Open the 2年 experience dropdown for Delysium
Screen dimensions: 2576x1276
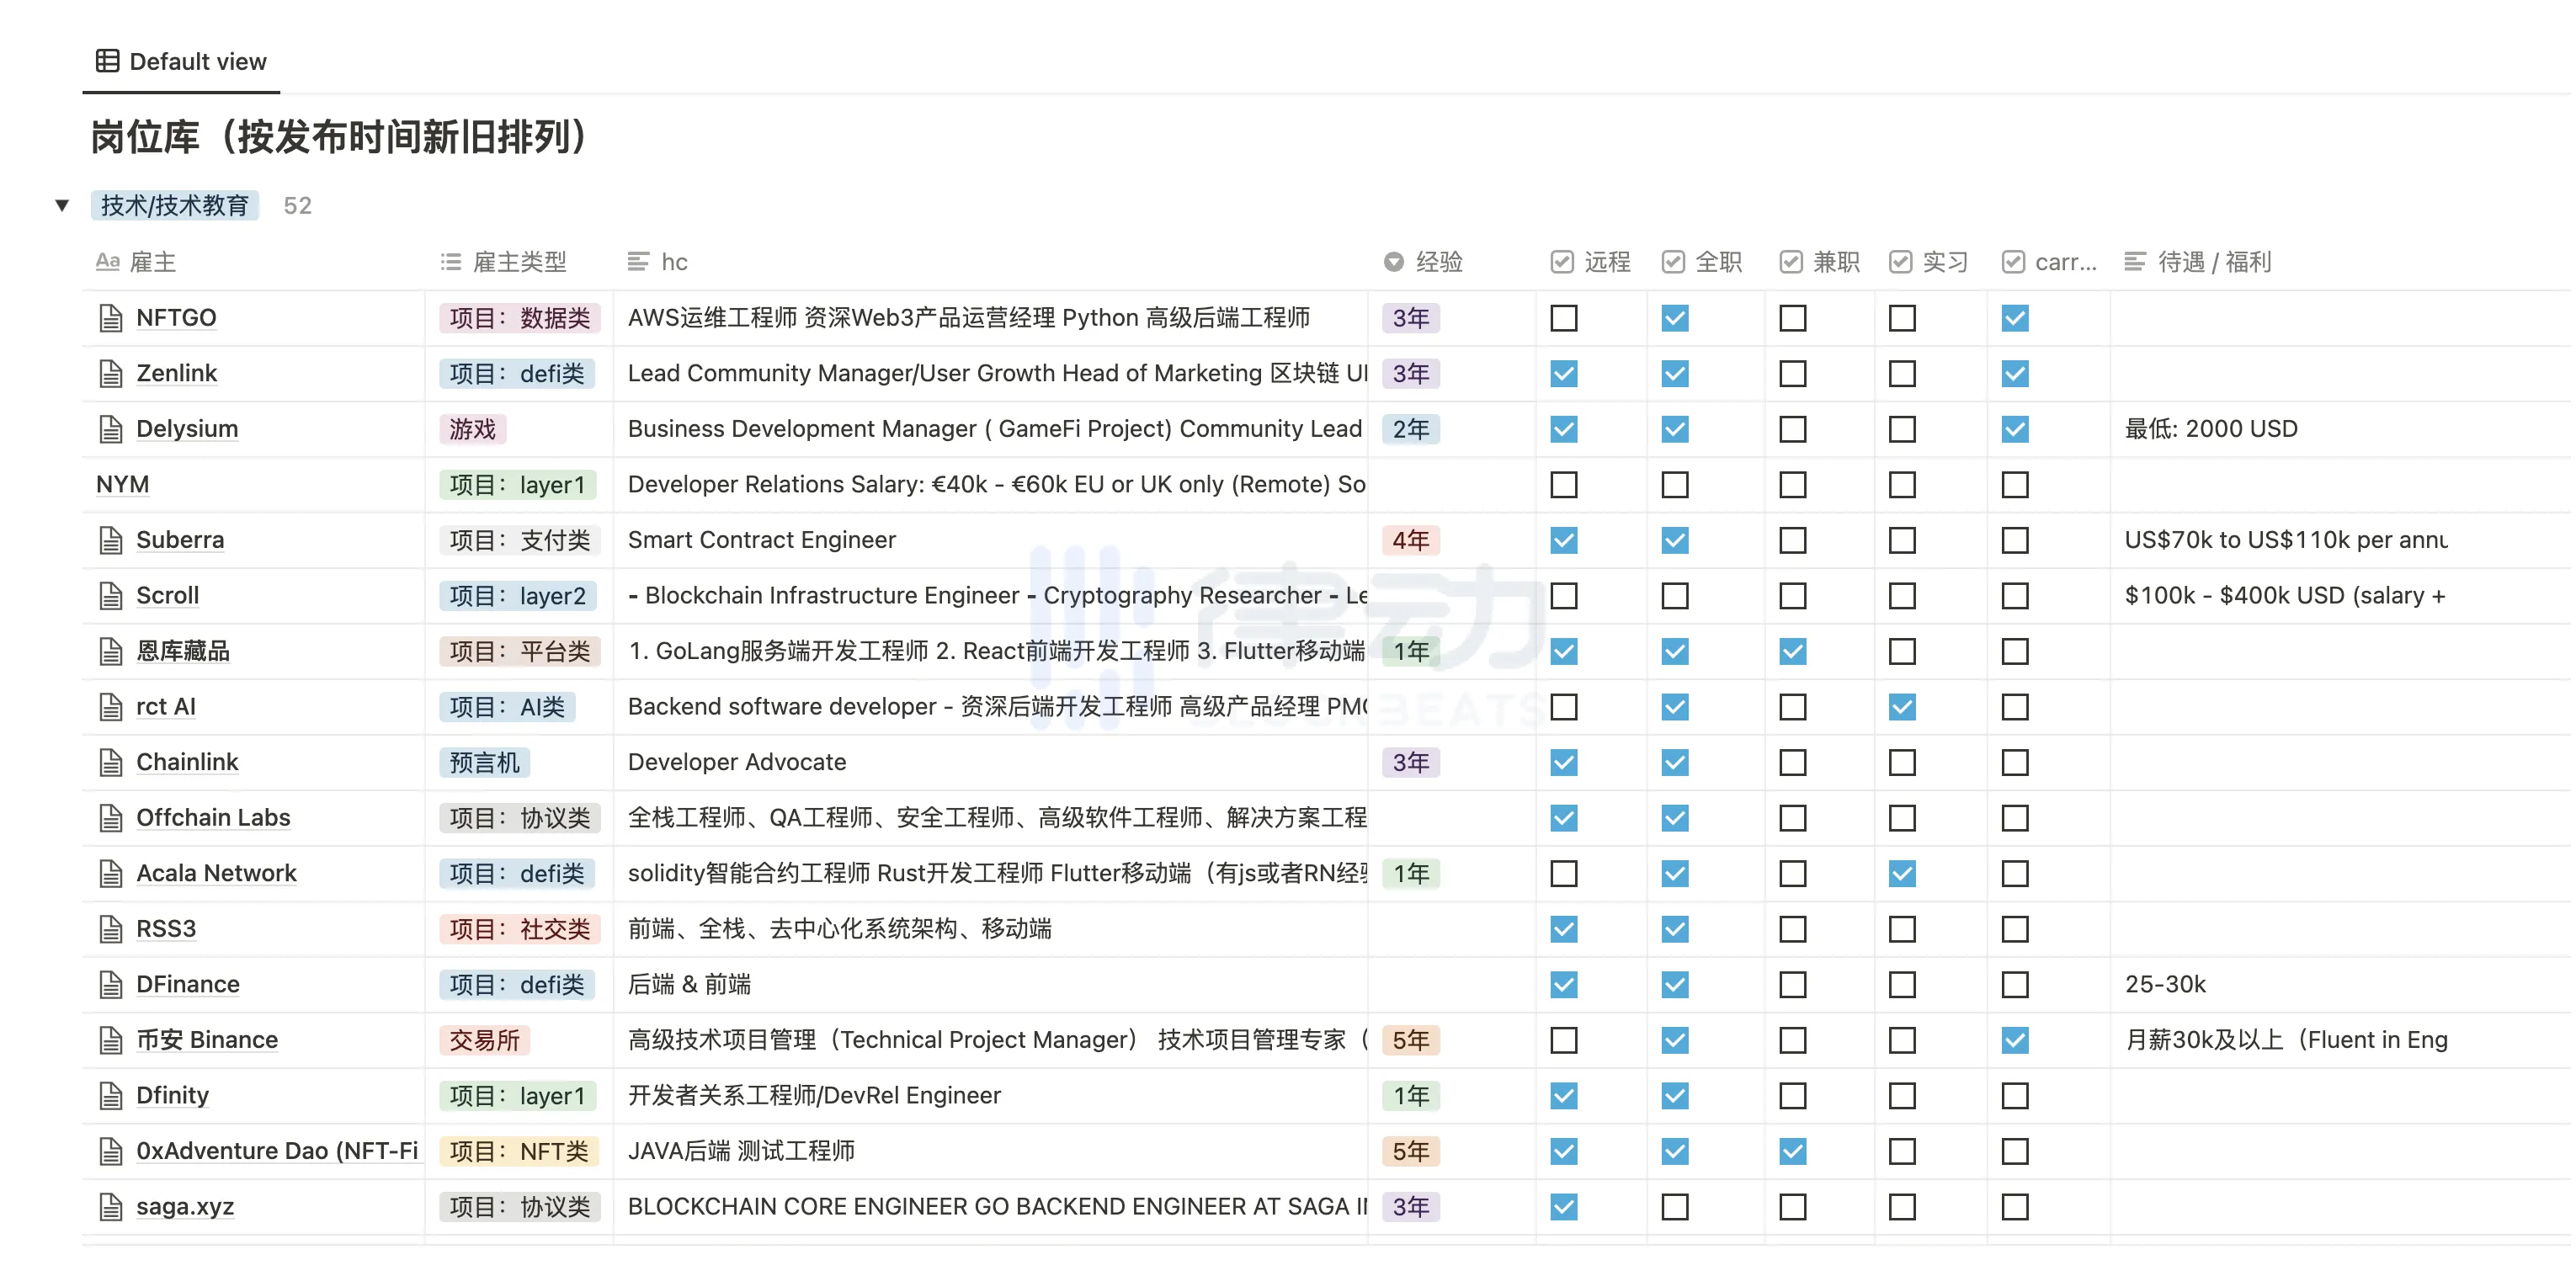[x=1411, y=429]
